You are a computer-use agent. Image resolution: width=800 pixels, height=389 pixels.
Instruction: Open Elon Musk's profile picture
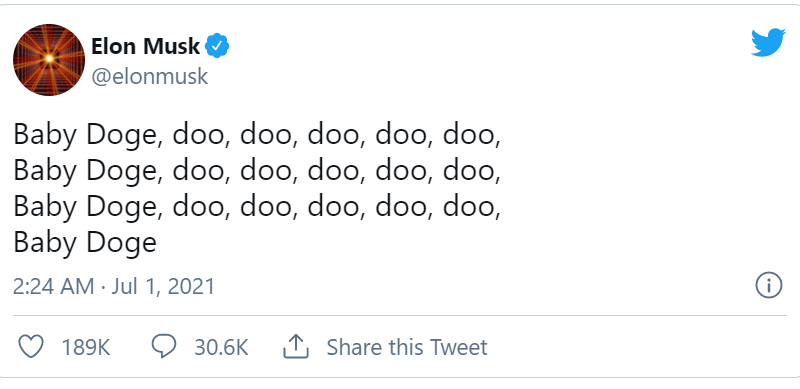49,60
